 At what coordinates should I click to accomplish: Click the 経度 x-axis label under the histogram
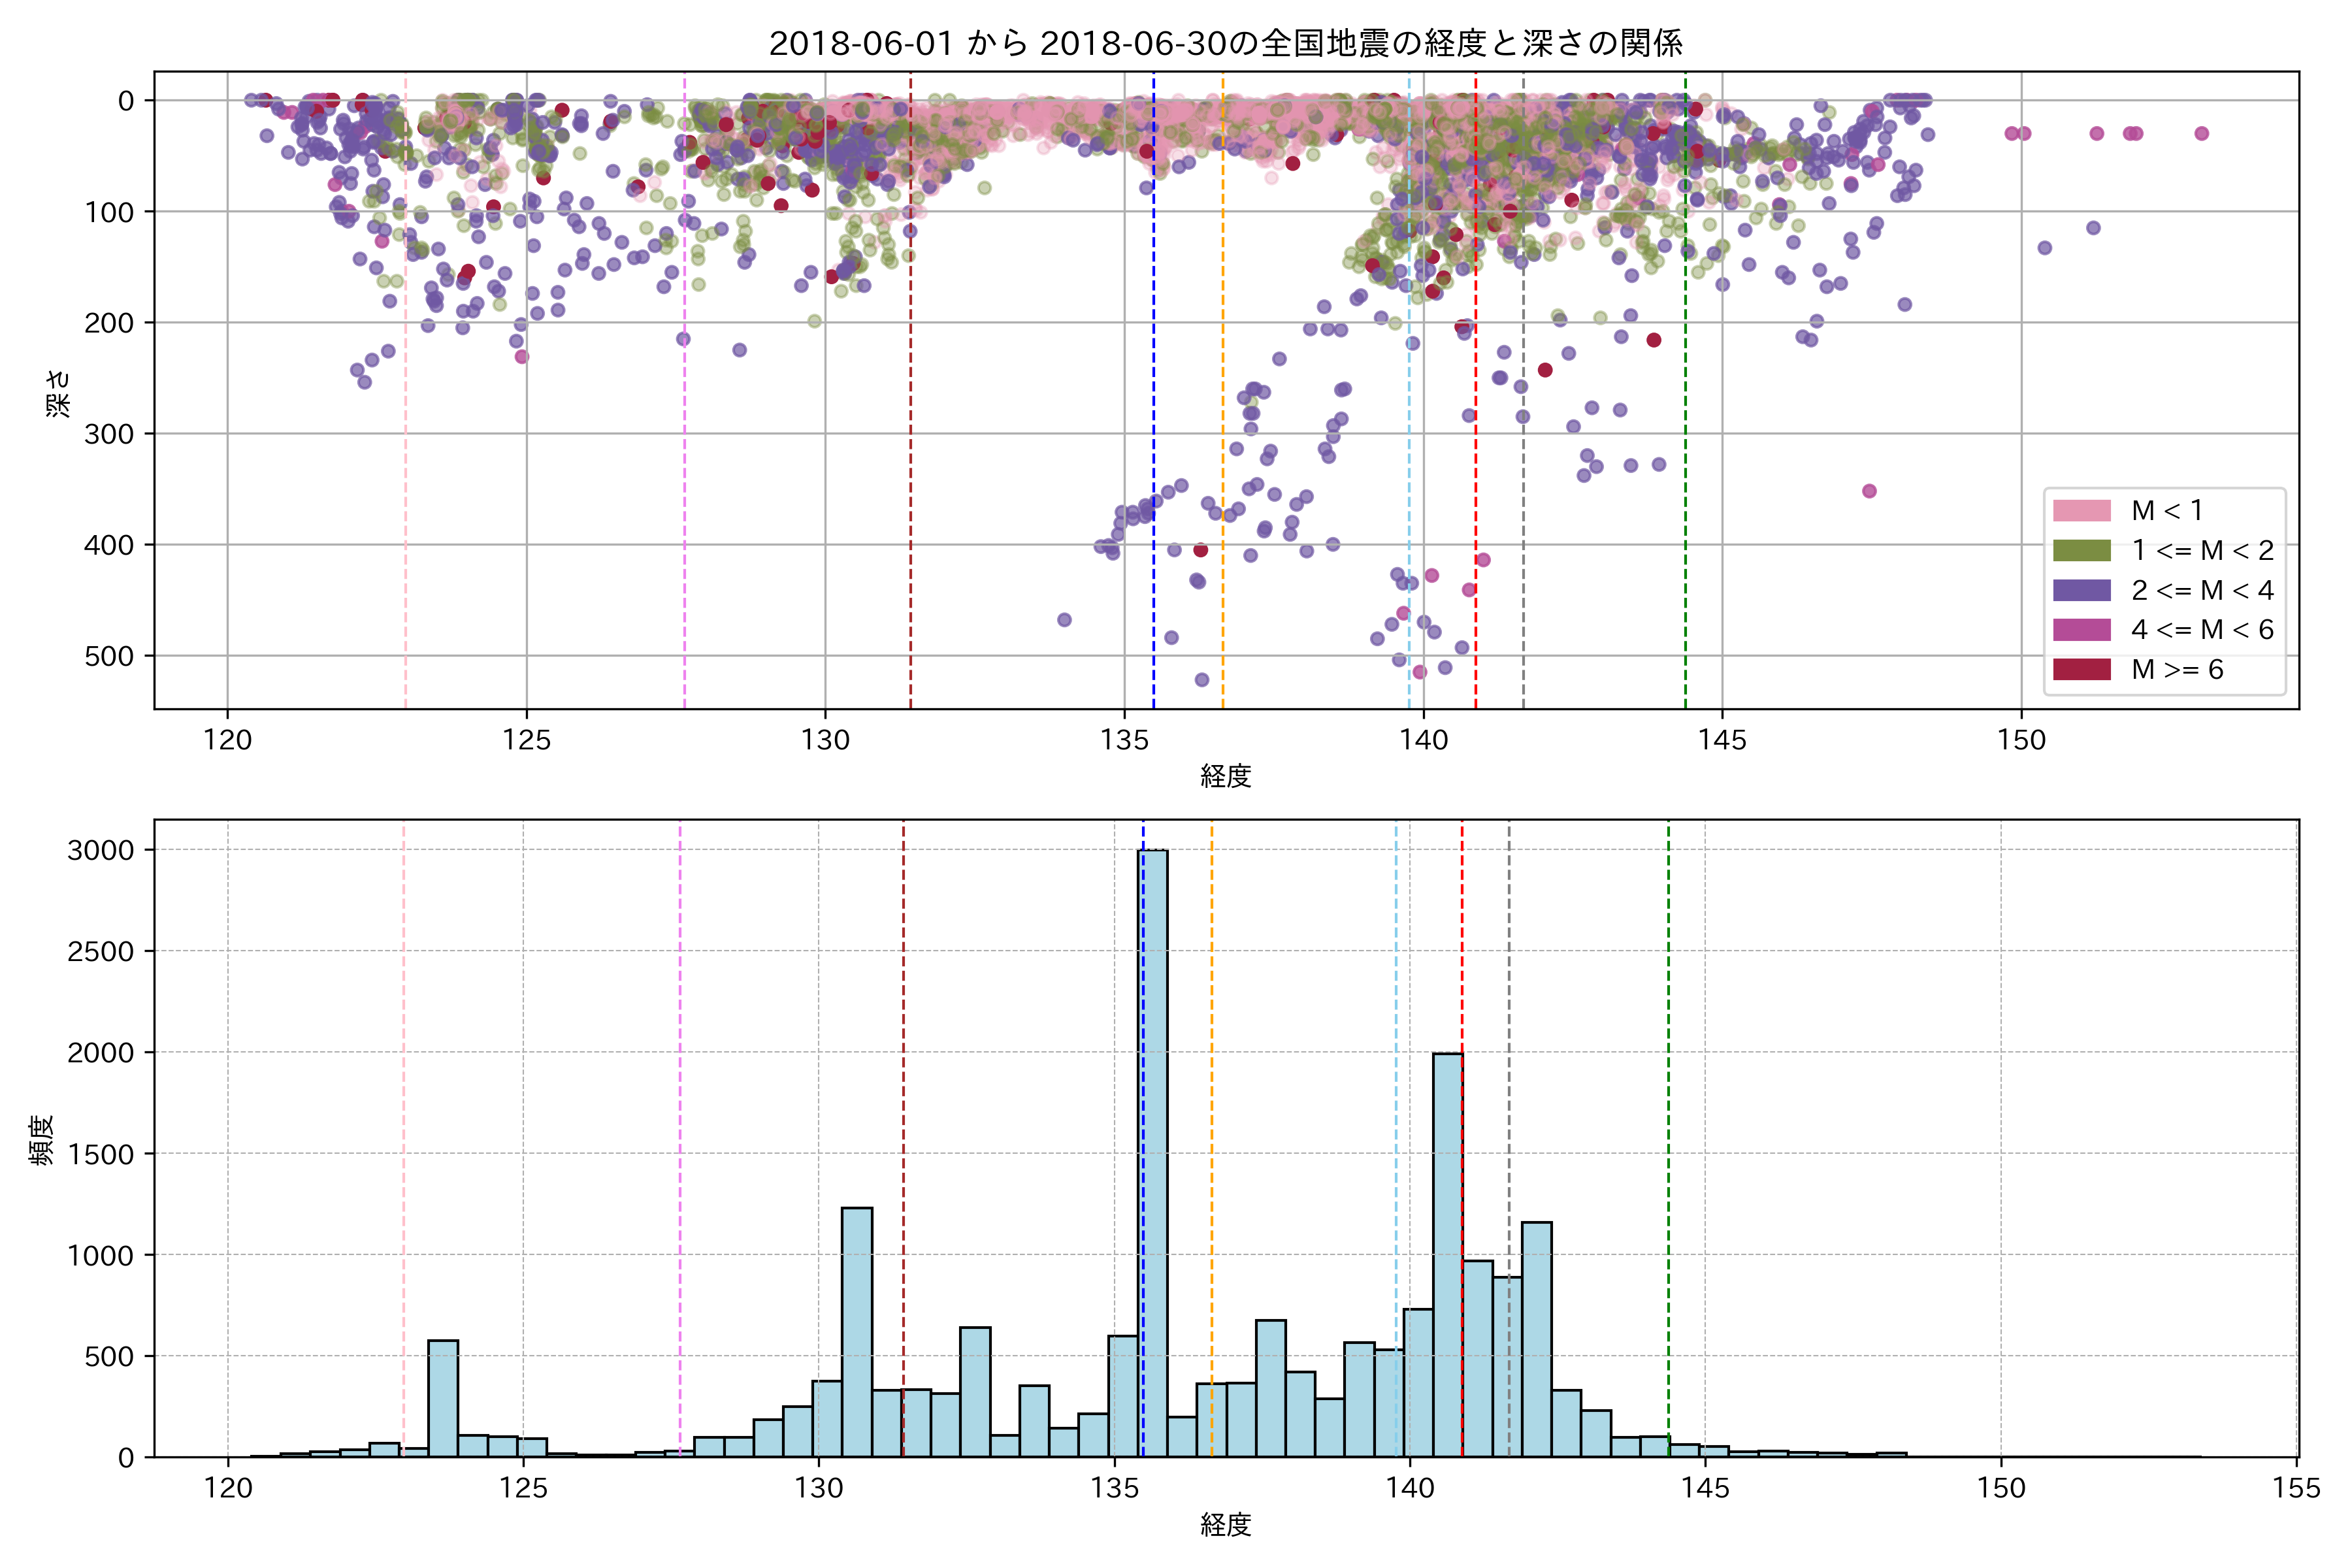click(x=1225, y=1525)
